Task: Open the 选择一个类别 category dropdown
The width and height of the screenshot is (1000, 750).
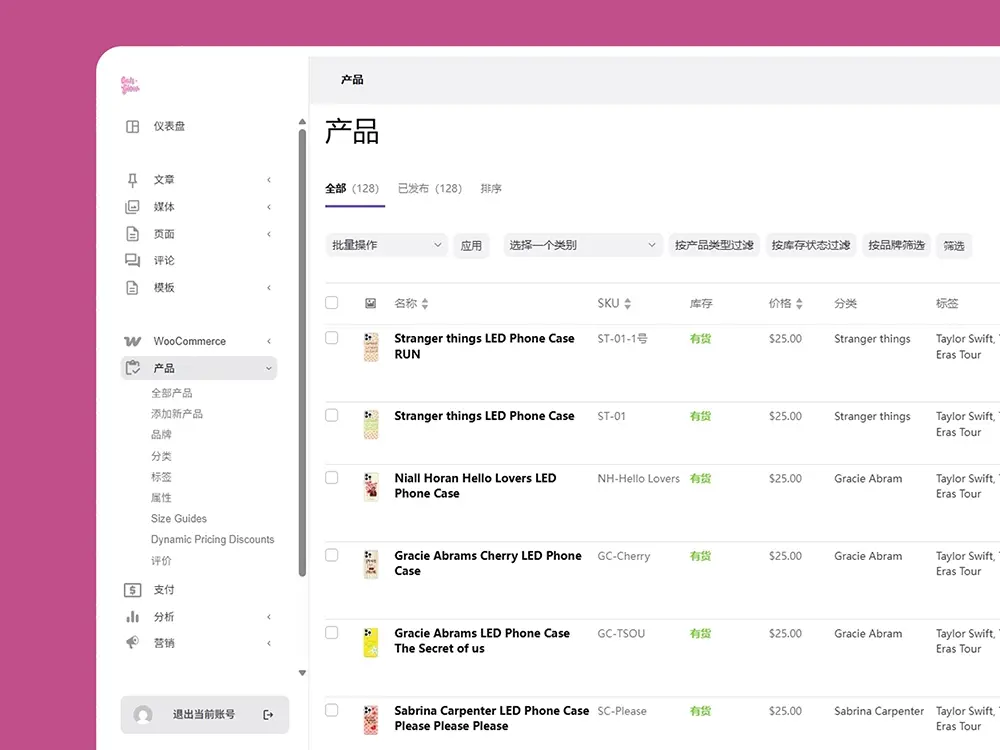Action: [583, 245]
